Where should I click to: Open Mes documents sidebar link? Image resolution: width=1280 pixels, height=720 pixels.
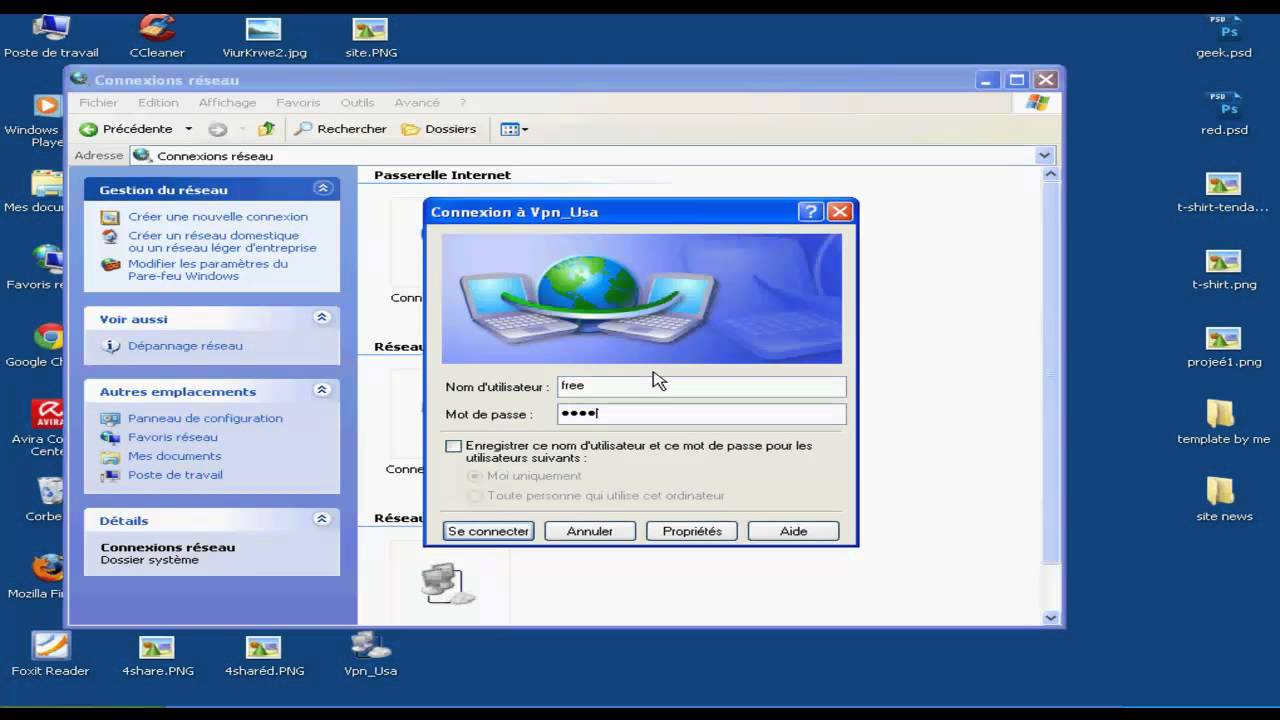[174, 456]
